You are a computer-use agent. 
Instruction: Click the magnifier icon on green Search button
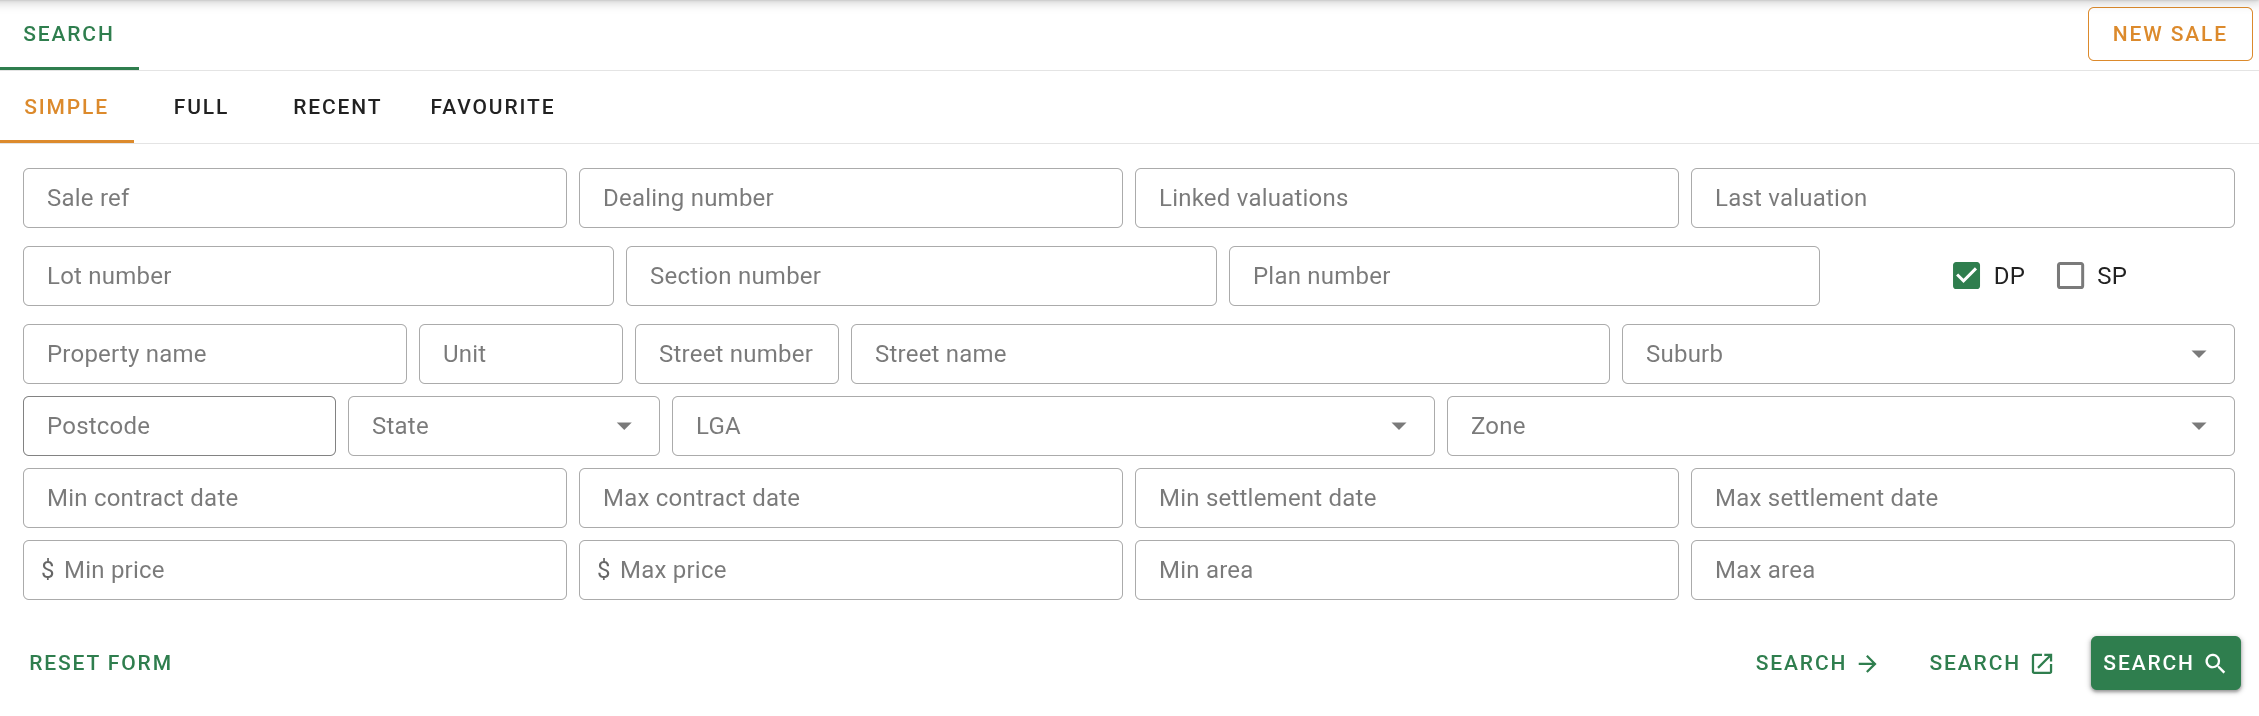tap(2215, 664)
